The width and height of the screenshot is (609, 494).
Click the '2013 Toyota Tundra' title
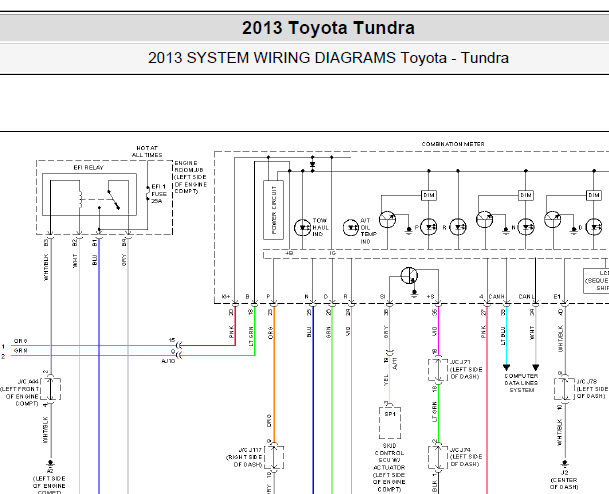coord(328,28)
